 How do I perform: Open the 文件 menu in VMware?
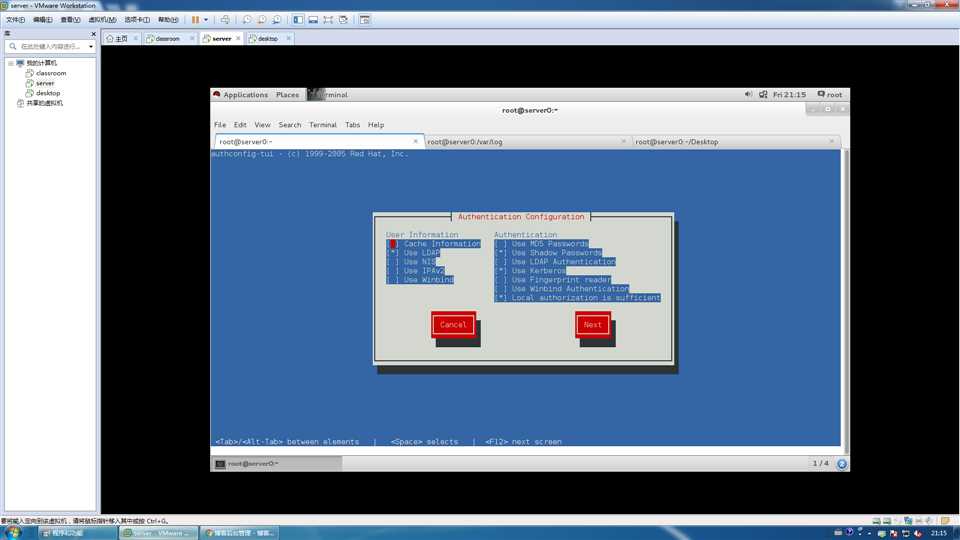pos(15,20)
